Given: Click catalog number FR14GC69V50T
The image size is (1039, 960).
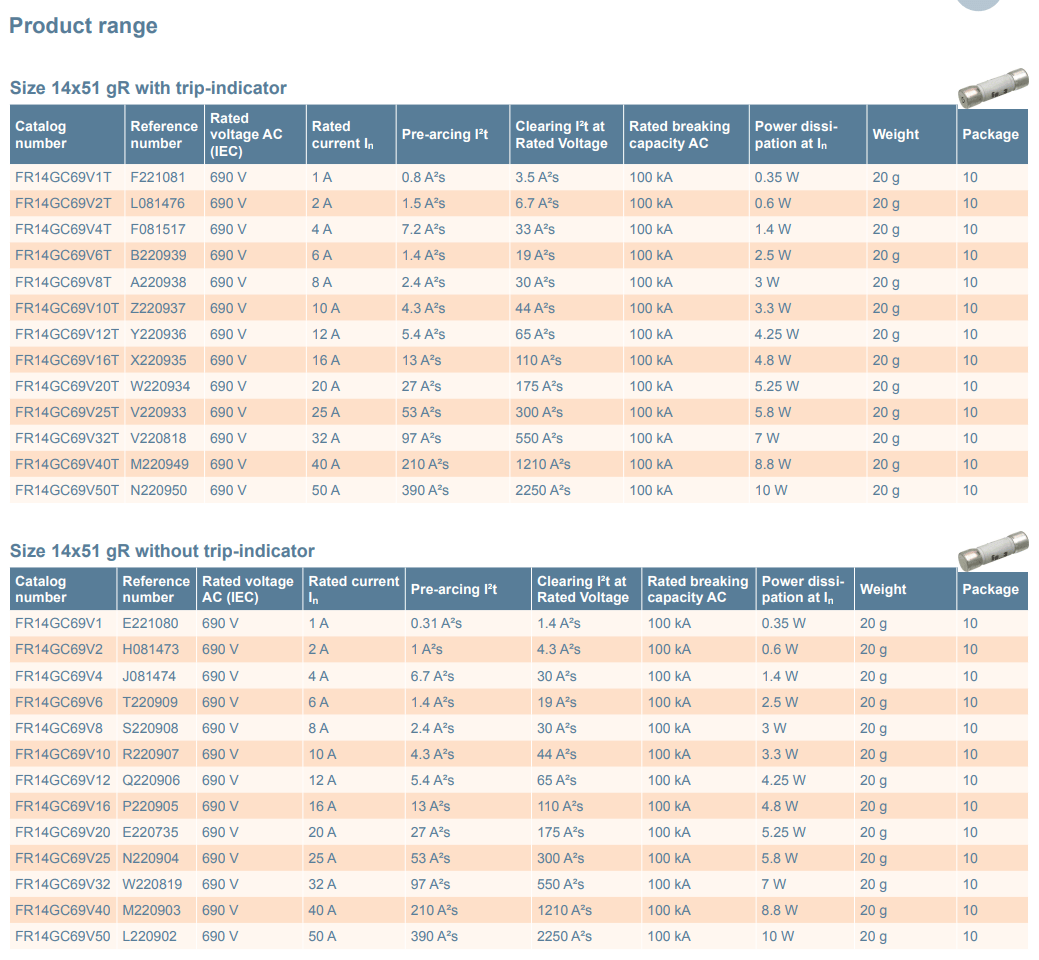Looking at the screenshot, I should (x=67, y=490).
